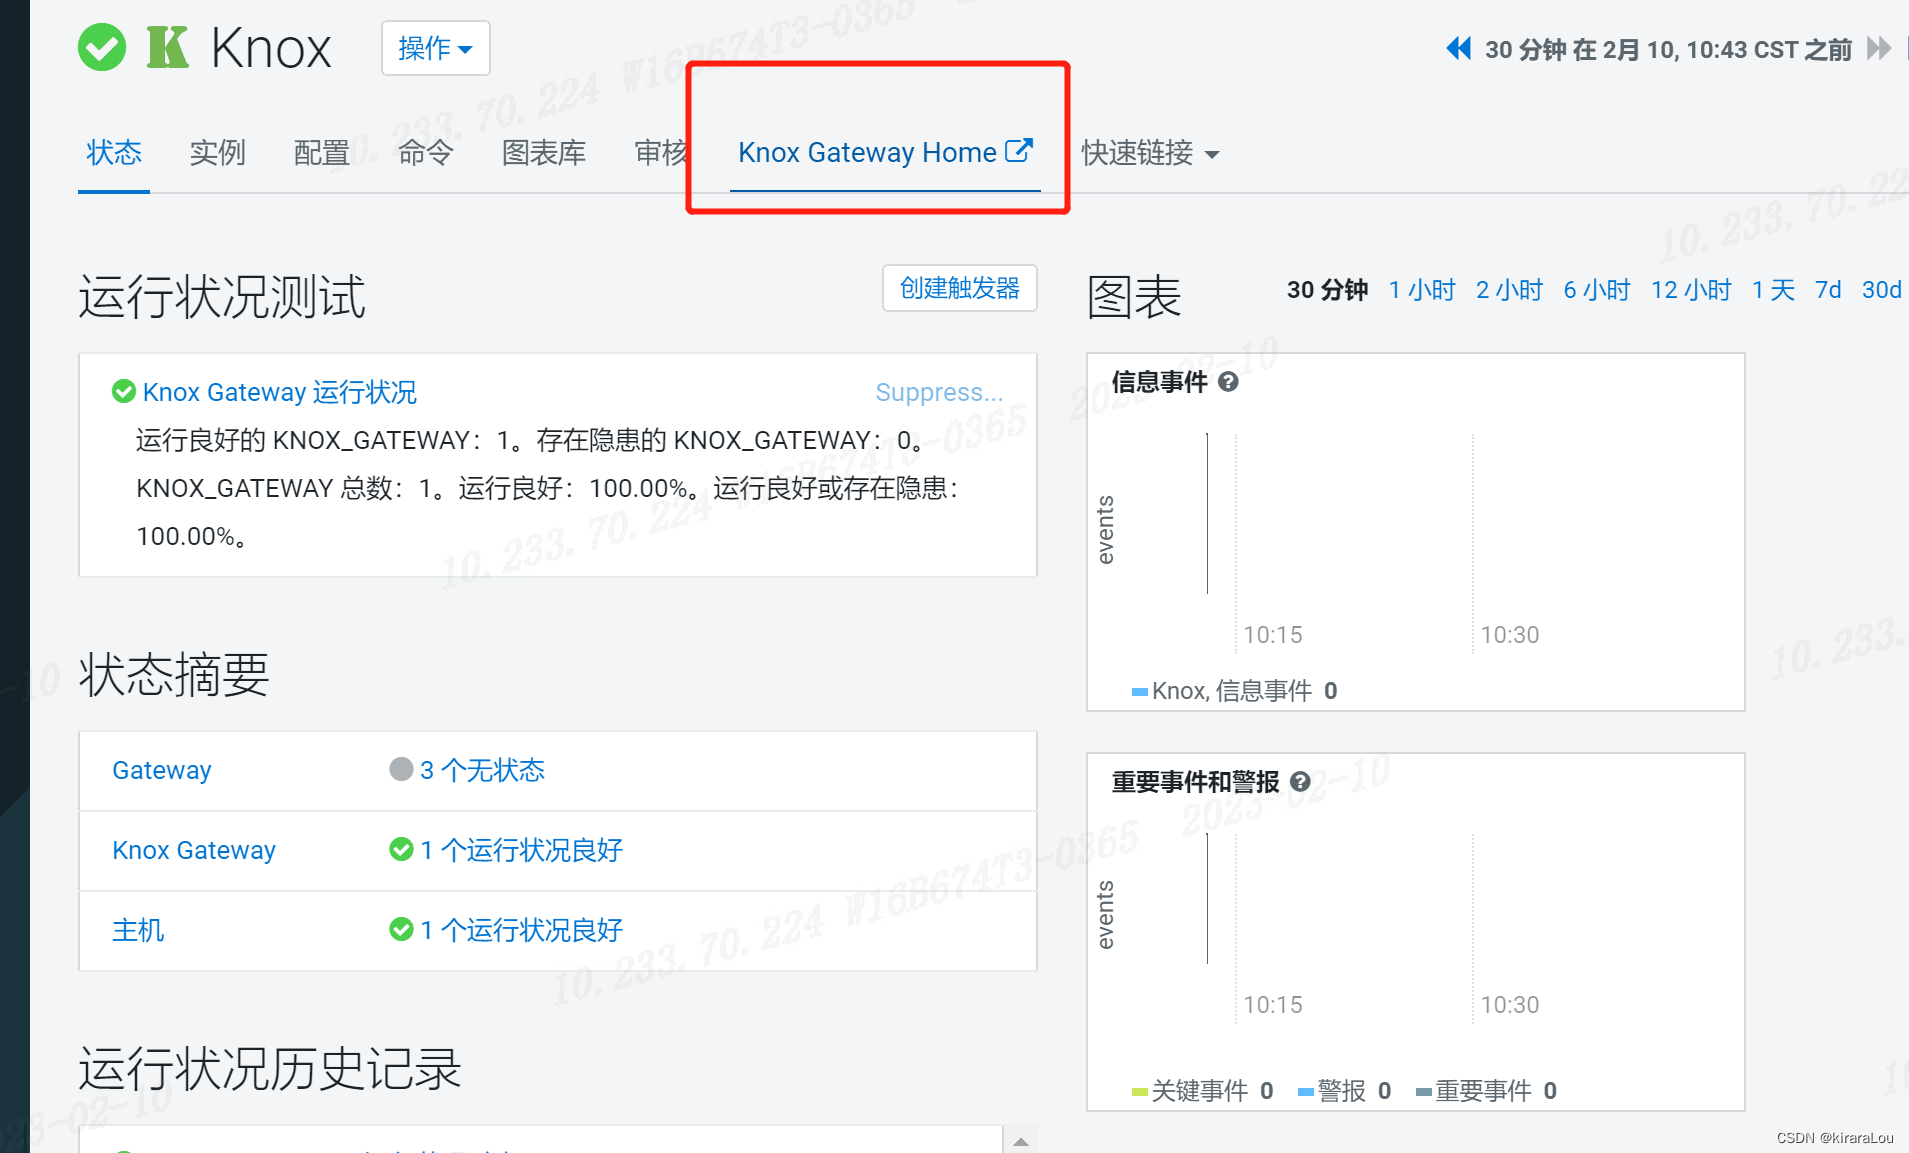
Task: Go back in time with rewind arrows
Action: (x=1459, y=48)
